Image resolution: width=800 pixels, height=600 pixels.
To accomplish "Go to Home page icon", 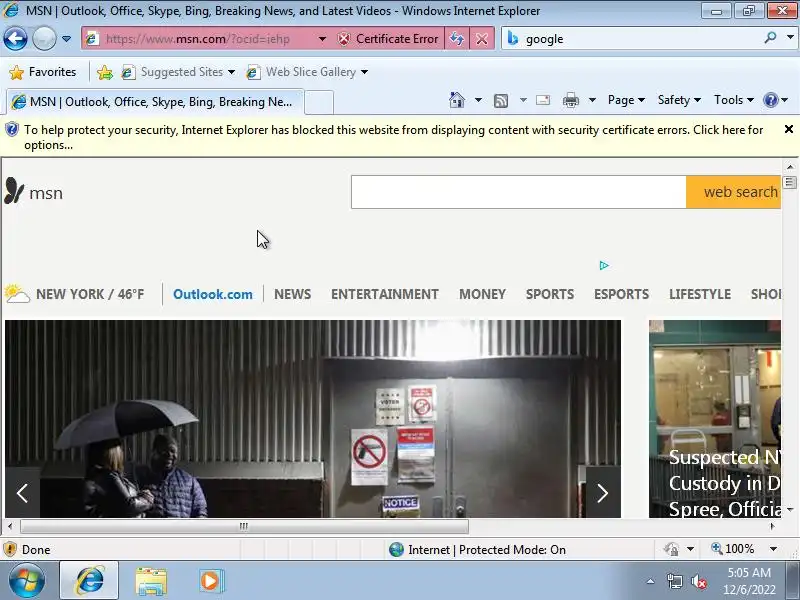I will [457, 100].
